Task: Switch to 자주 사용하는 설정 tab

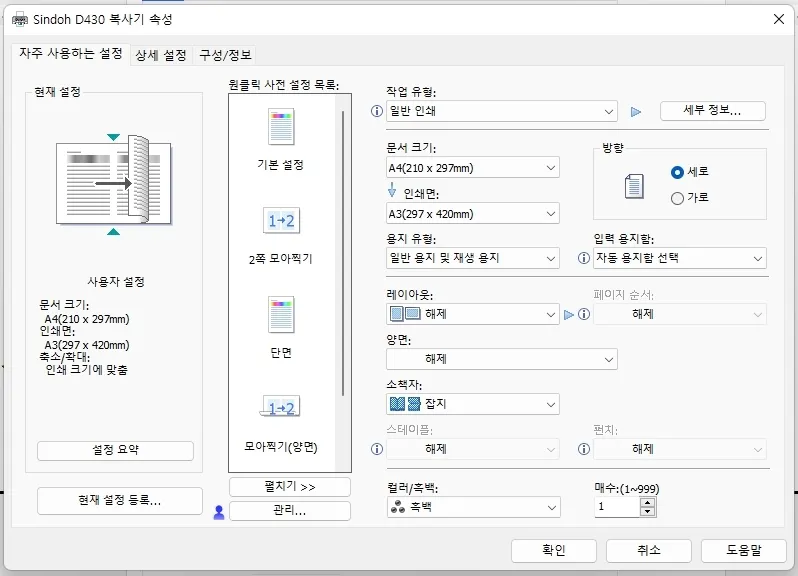Action: click(71, 53)
